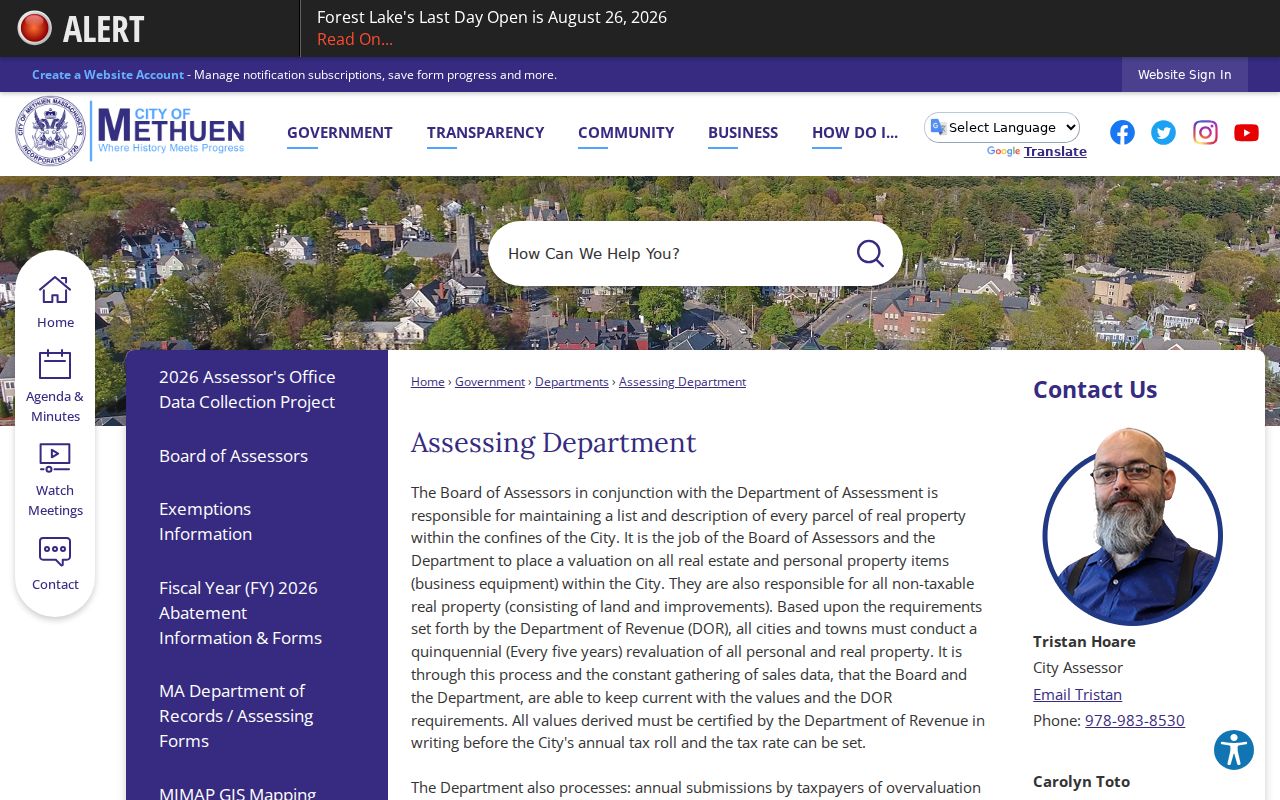This screenshot has height=800, width=1280.
Task: Click the Carolyn Toto contact name
Action: [1081, 781]
